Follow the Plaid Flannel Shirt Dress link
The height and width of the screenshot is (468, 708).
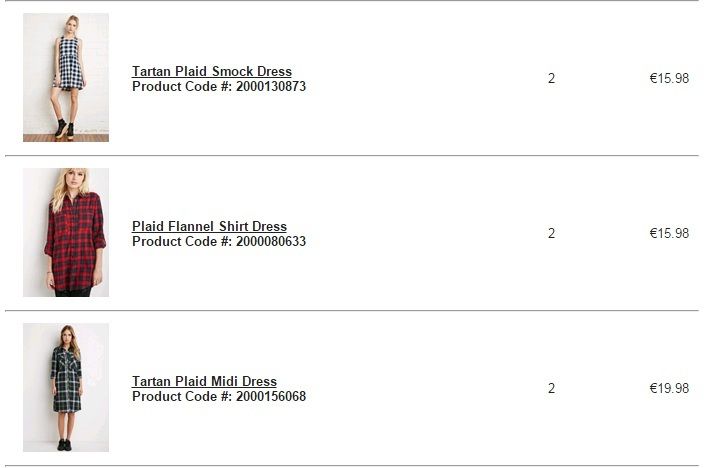click(x=209, y=226)
